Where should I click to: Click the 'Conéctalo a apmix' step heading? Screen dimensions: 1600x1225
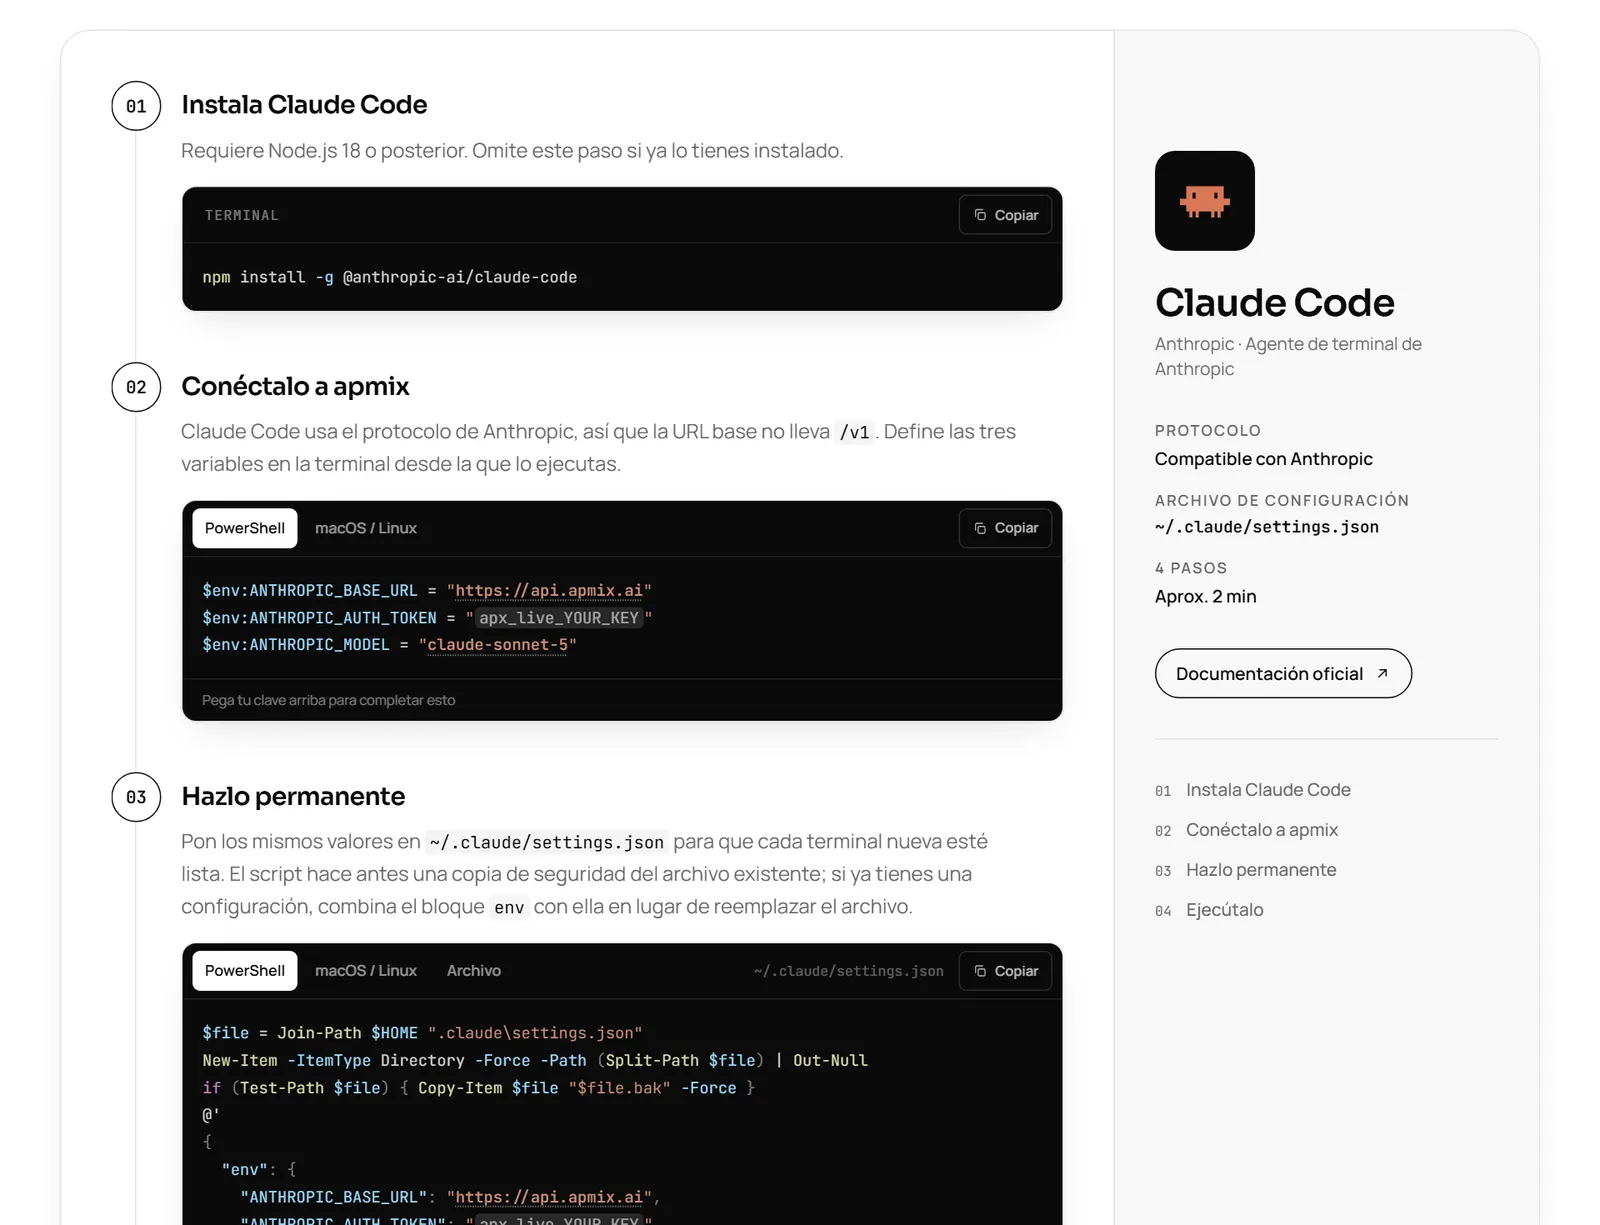pyautogui.click(x=295, y=386)
